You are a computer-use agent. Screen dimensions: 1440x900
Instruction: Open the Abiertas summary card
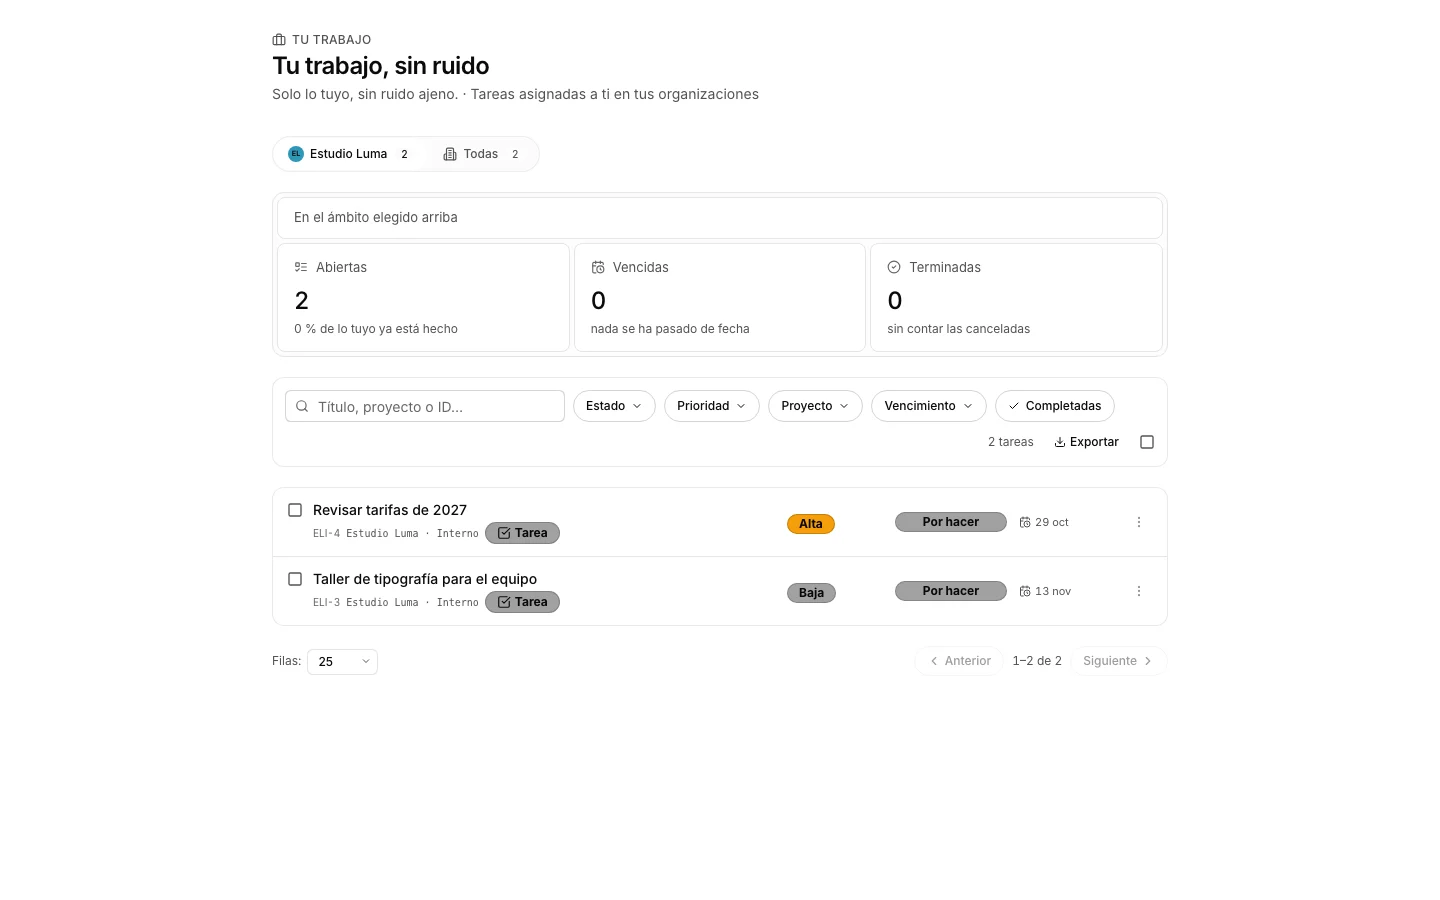pos(423,297)
